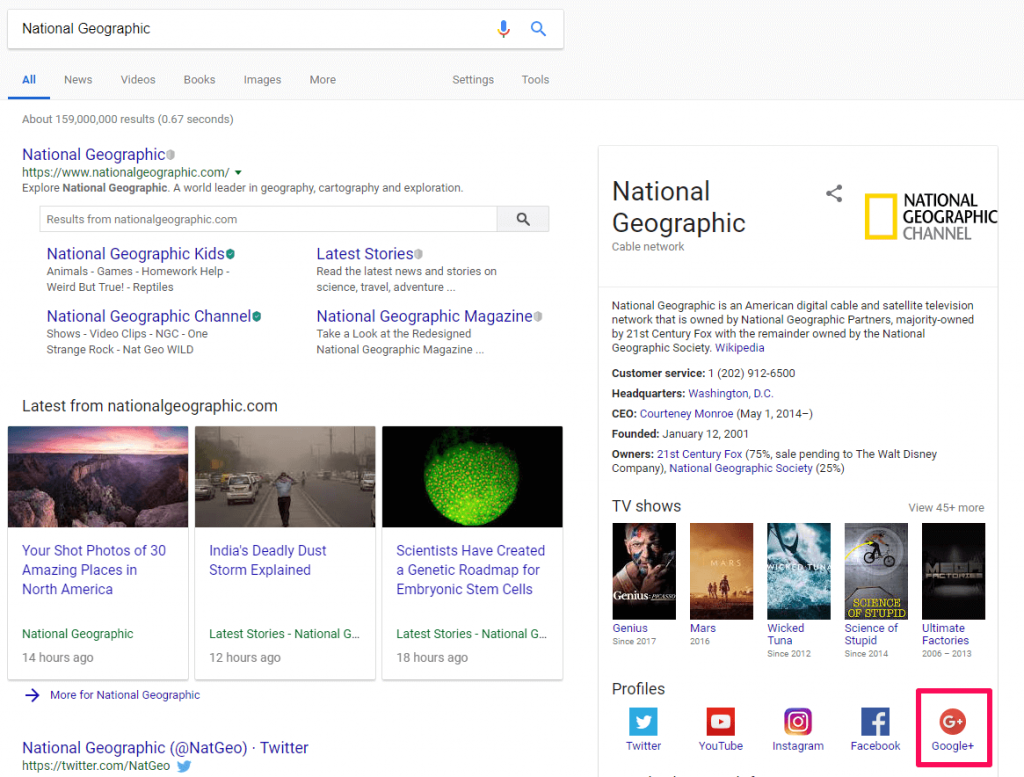
Task: Click the Washington, D.C. headquarters link
Action: point(730,394)
